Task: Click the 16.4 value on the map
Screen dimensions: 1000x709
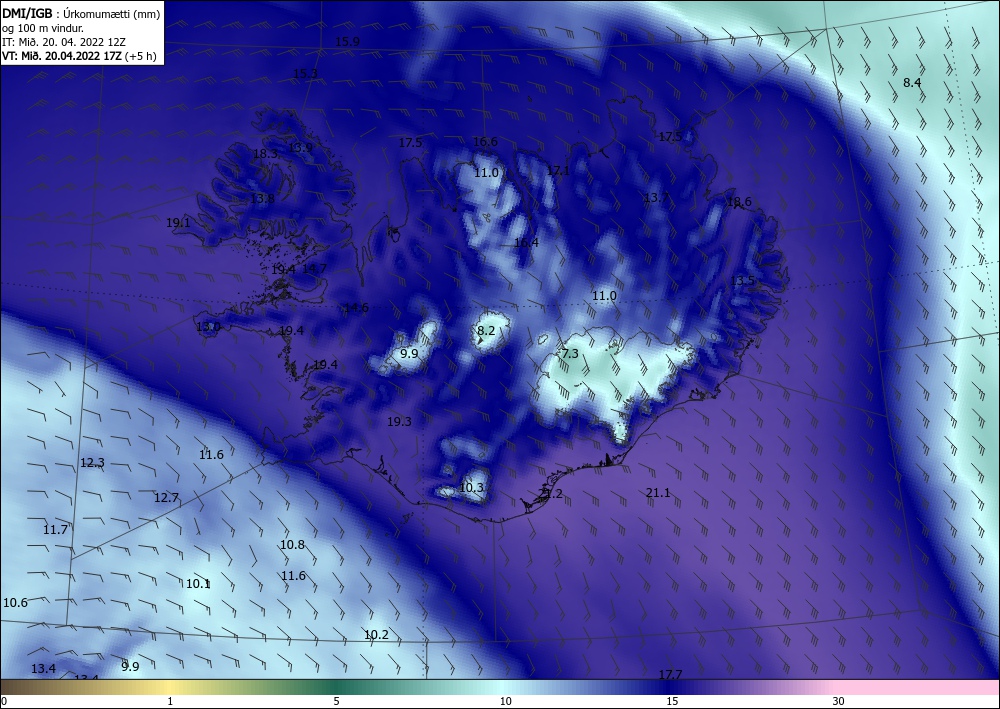Action: tap(526, 242)
